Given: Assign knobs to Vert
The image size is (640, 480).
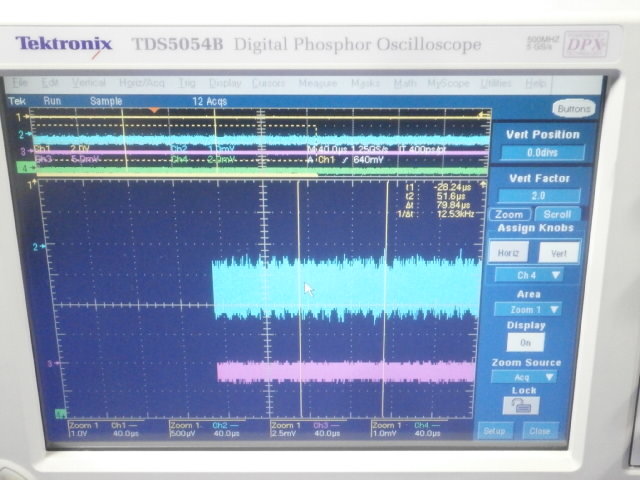Looking at the screenshot, I should click(559, 253).
